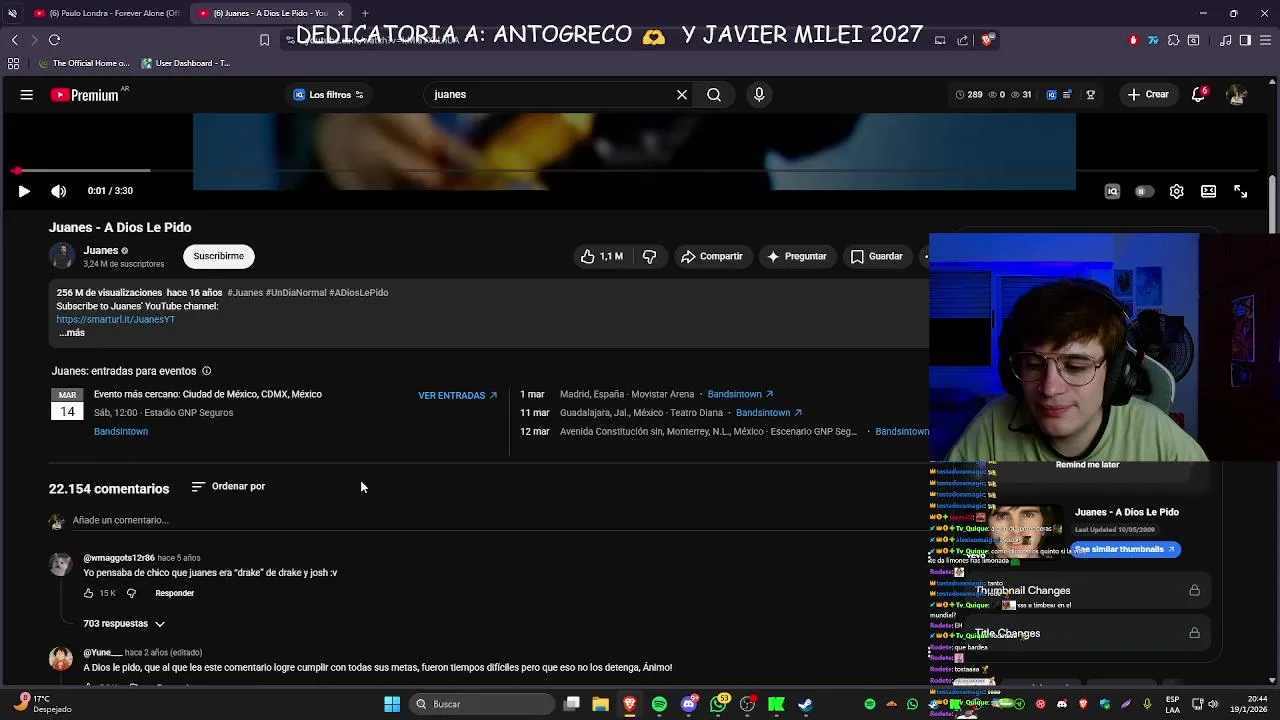Open the Windows Start menu

pyautogui.click(x=392, y=704)
